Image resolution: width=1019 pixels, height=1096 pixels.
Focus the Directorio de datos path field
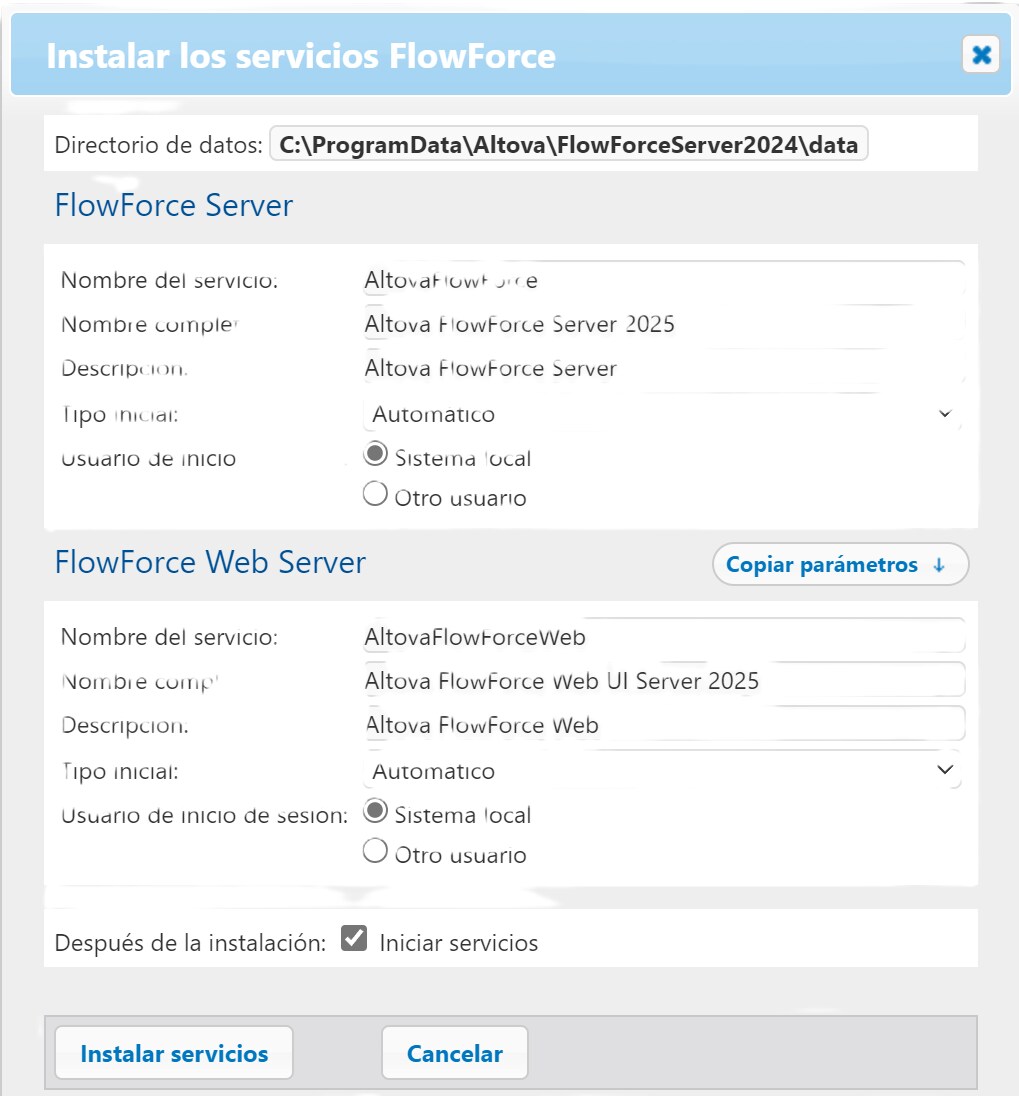coord(569,144)
